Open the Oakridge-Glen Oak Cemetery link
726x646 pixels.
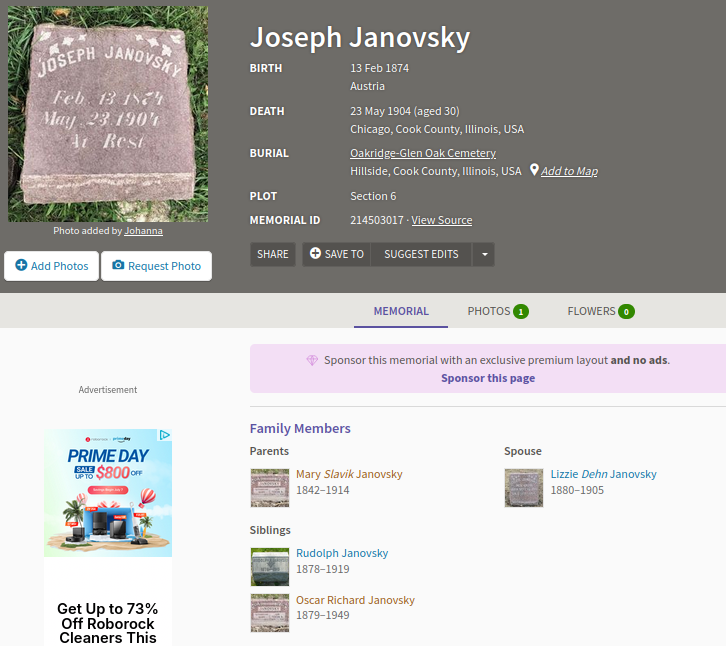click(422, 153)
